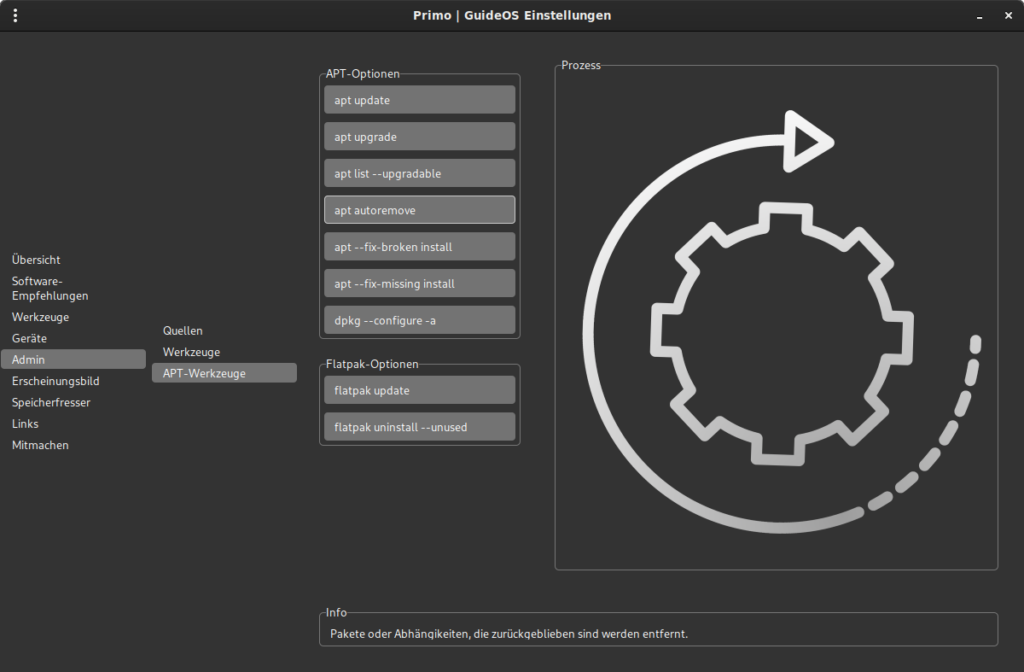This screenshot has width=1024, height=672.
Task: Open the three-dot menu in title bar
Action: [x=15, y=15]
